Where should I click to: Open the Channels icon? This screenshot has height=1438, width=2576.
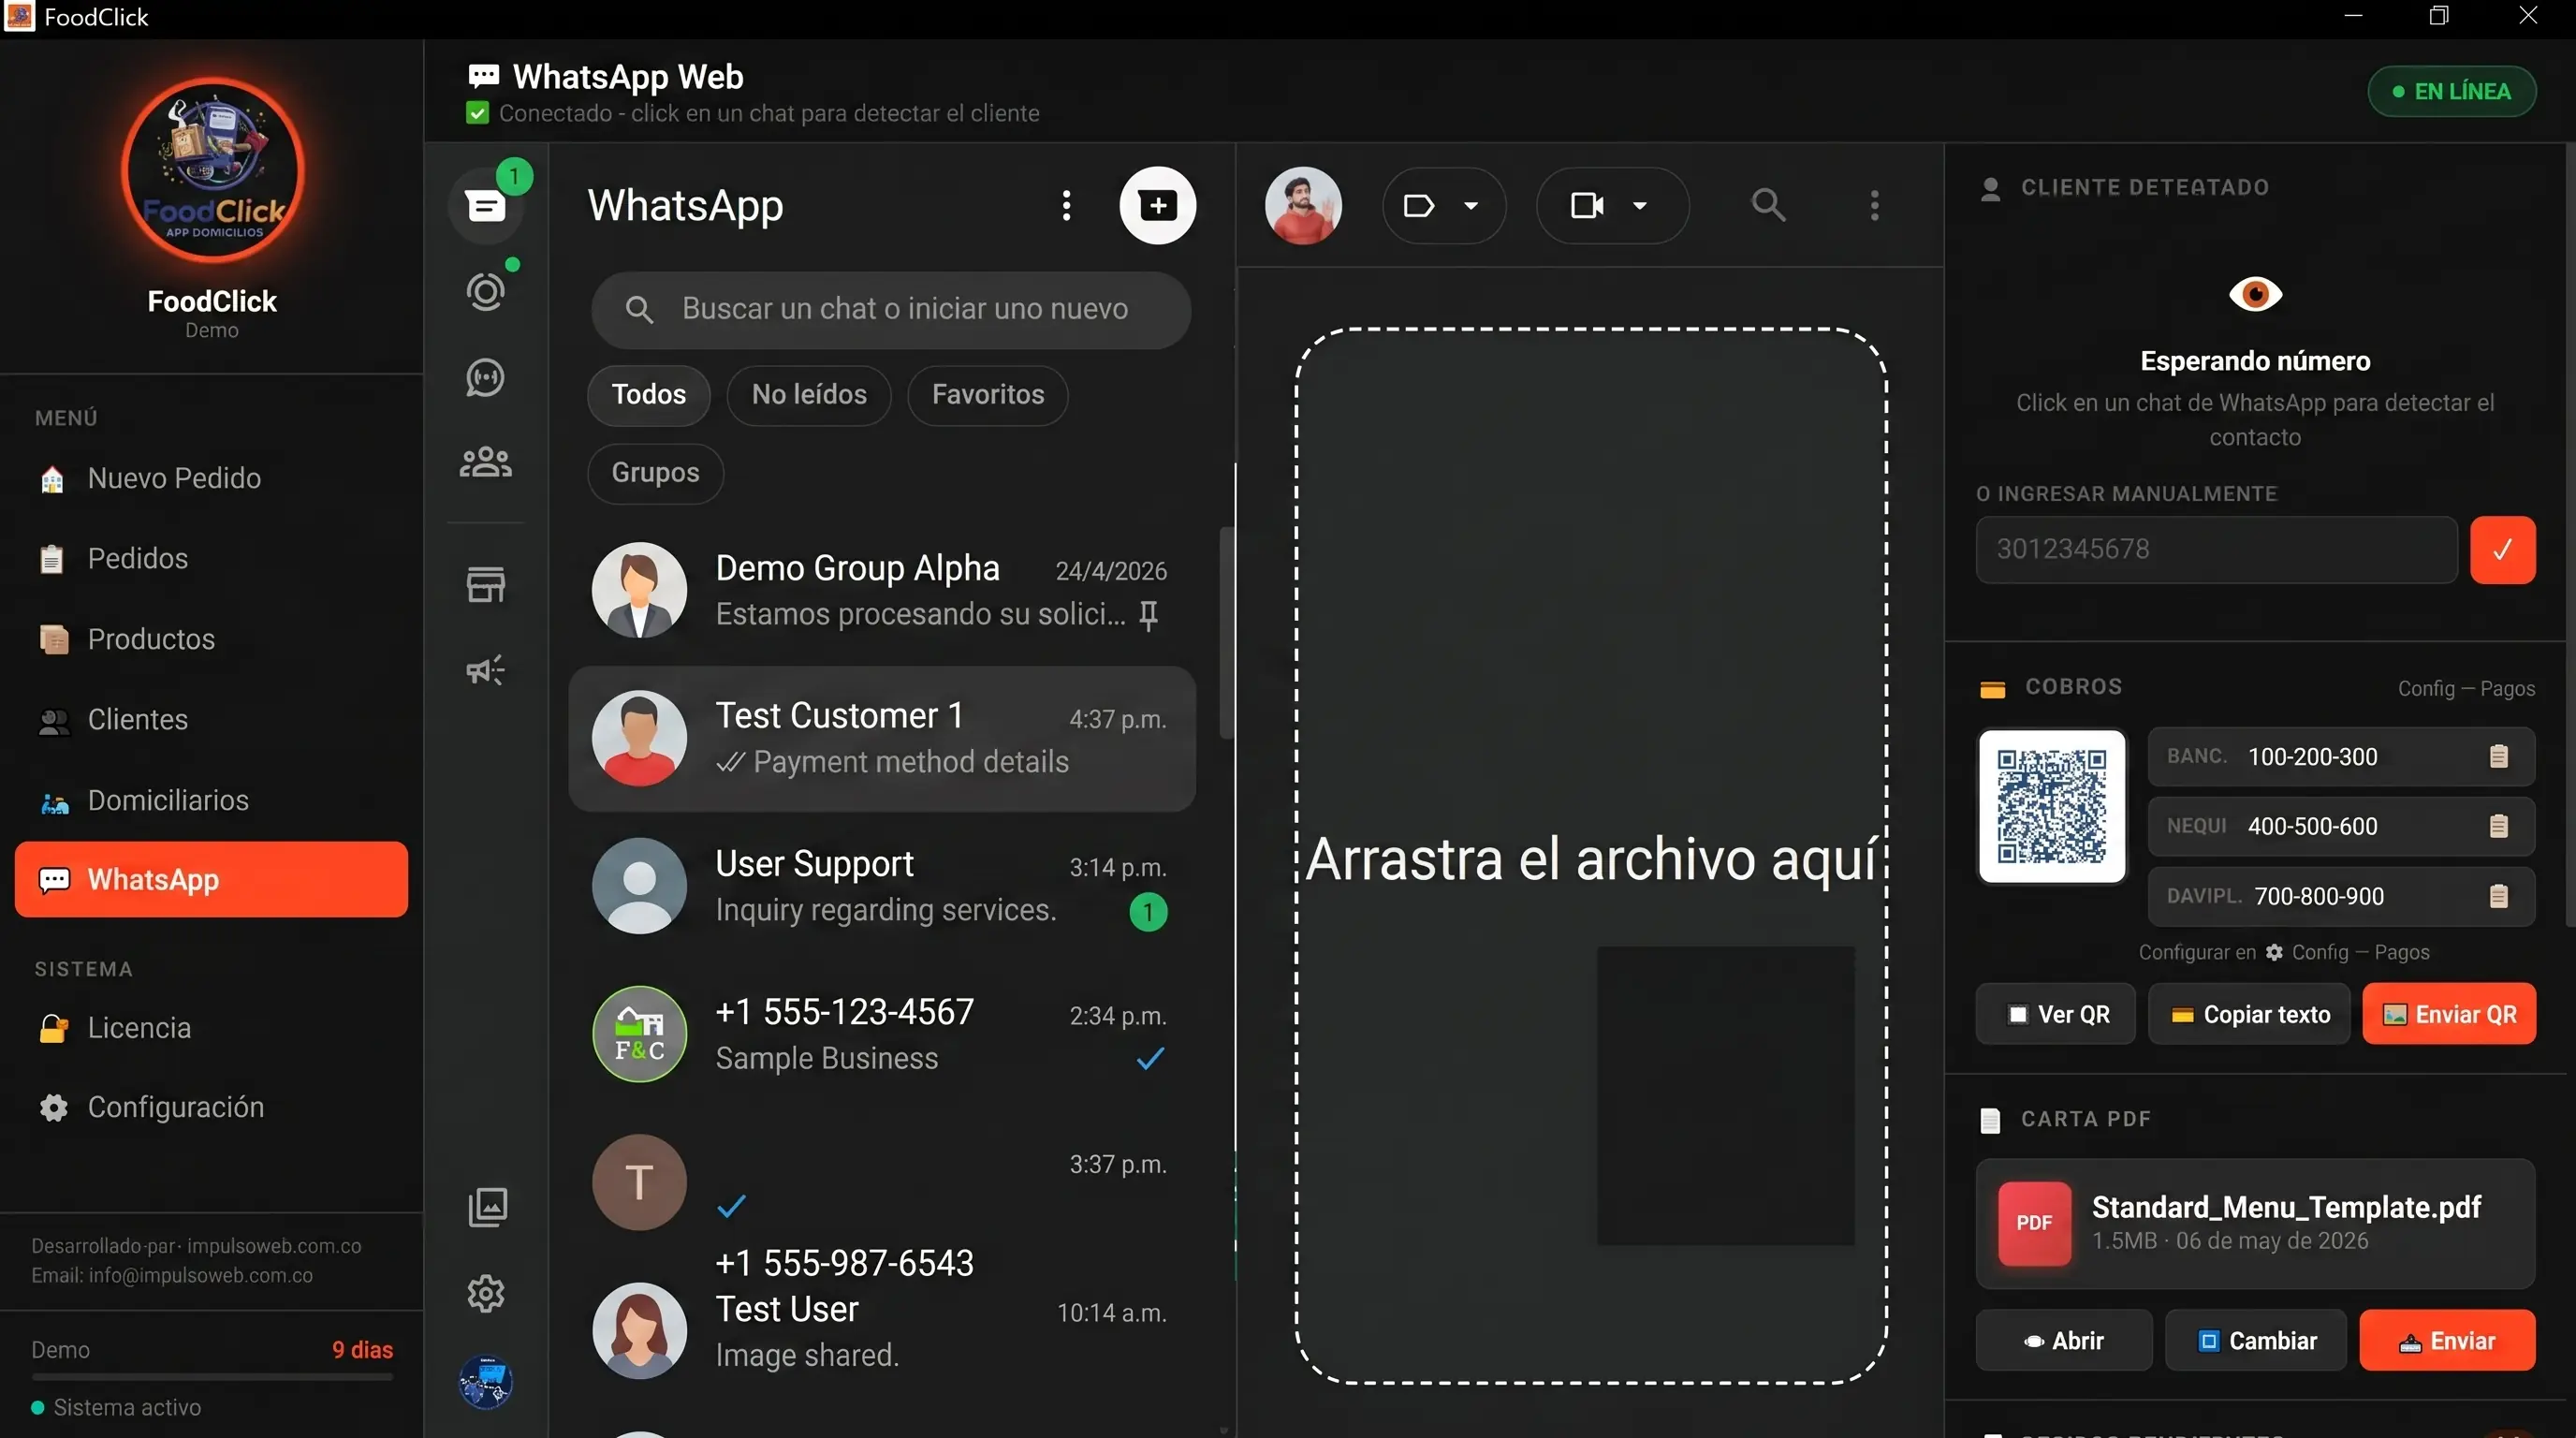pyautogui.click(x=486, y=377)
